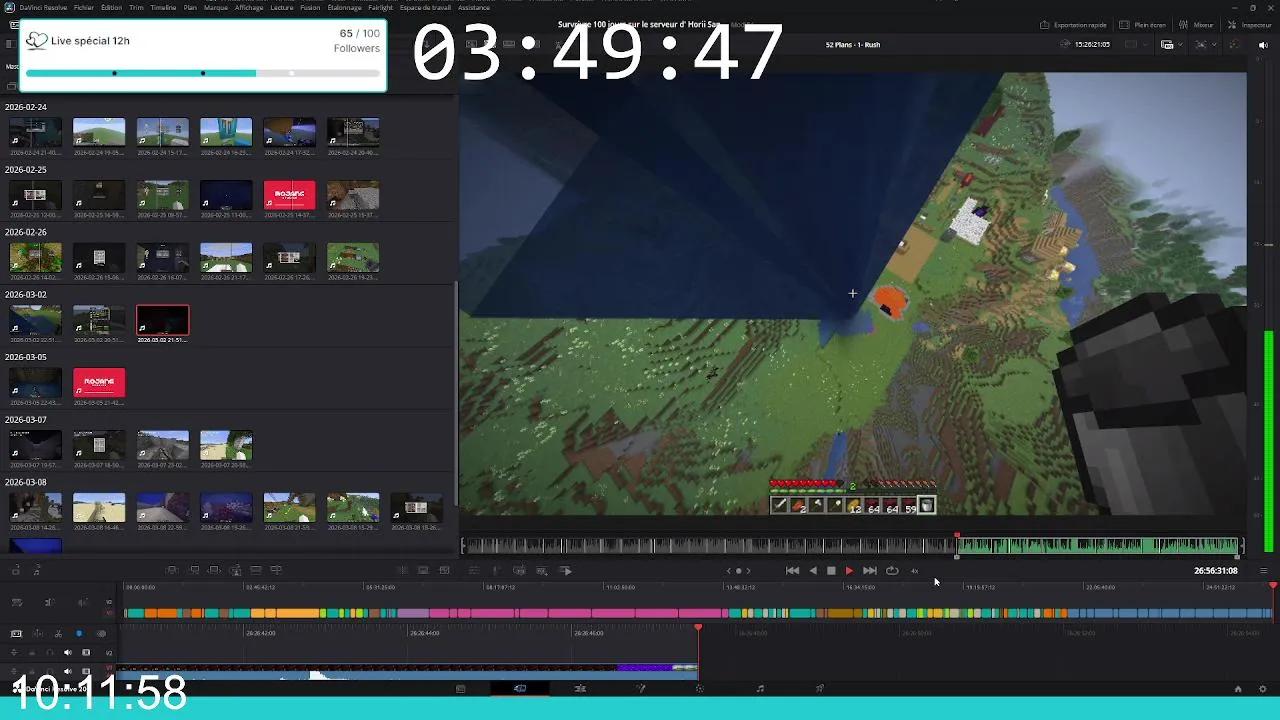Click the '52 Plans - 1- Rush' viewer title
The width and height of the screenshot is (1280, 720).
tap(853, 44)
